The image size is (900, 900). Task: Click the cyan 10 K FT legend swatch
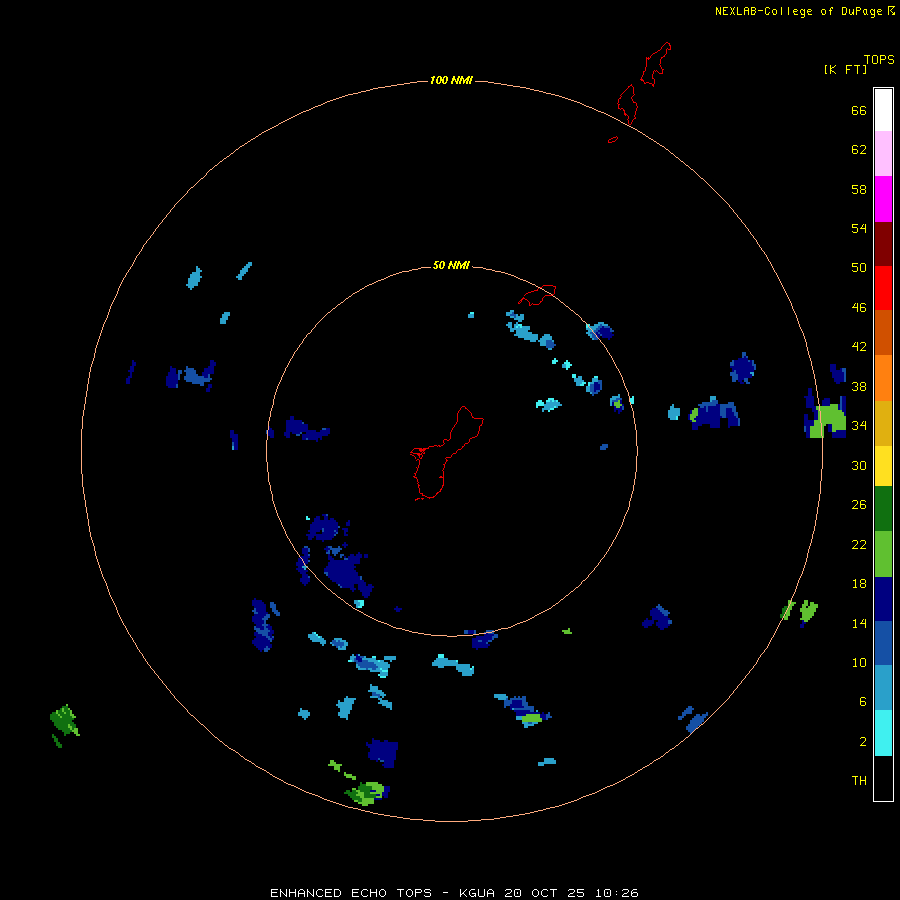[x=883, y=733]
